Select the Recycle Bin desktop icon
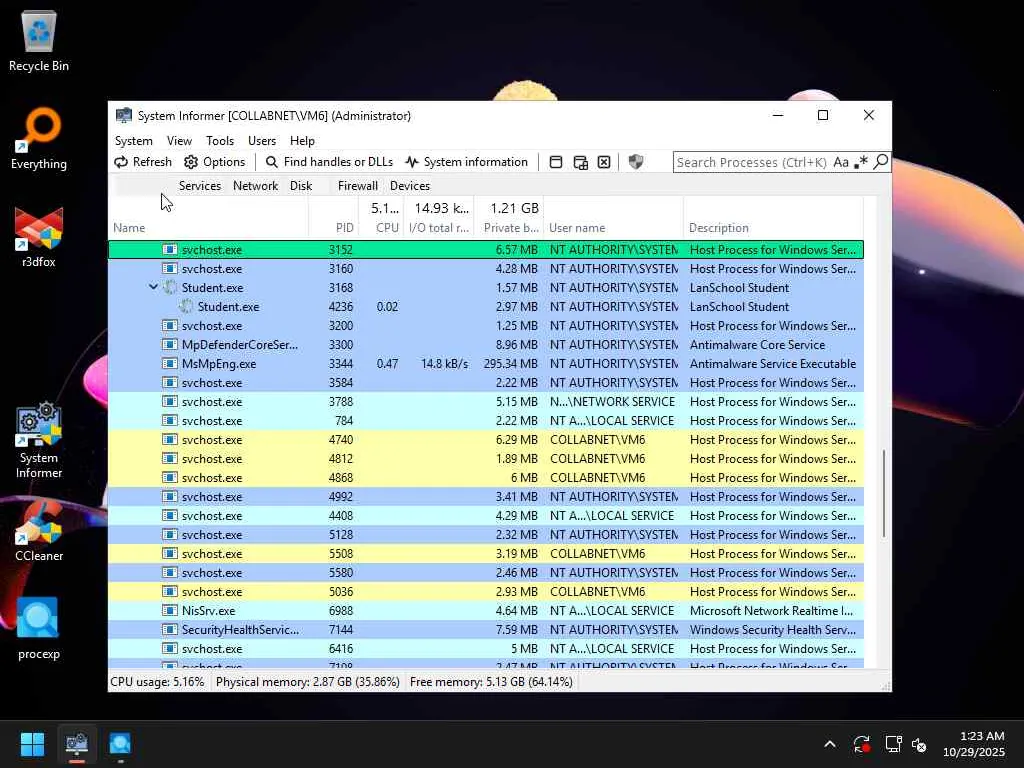Viewport: 1024px width, 768px height. 39,42
